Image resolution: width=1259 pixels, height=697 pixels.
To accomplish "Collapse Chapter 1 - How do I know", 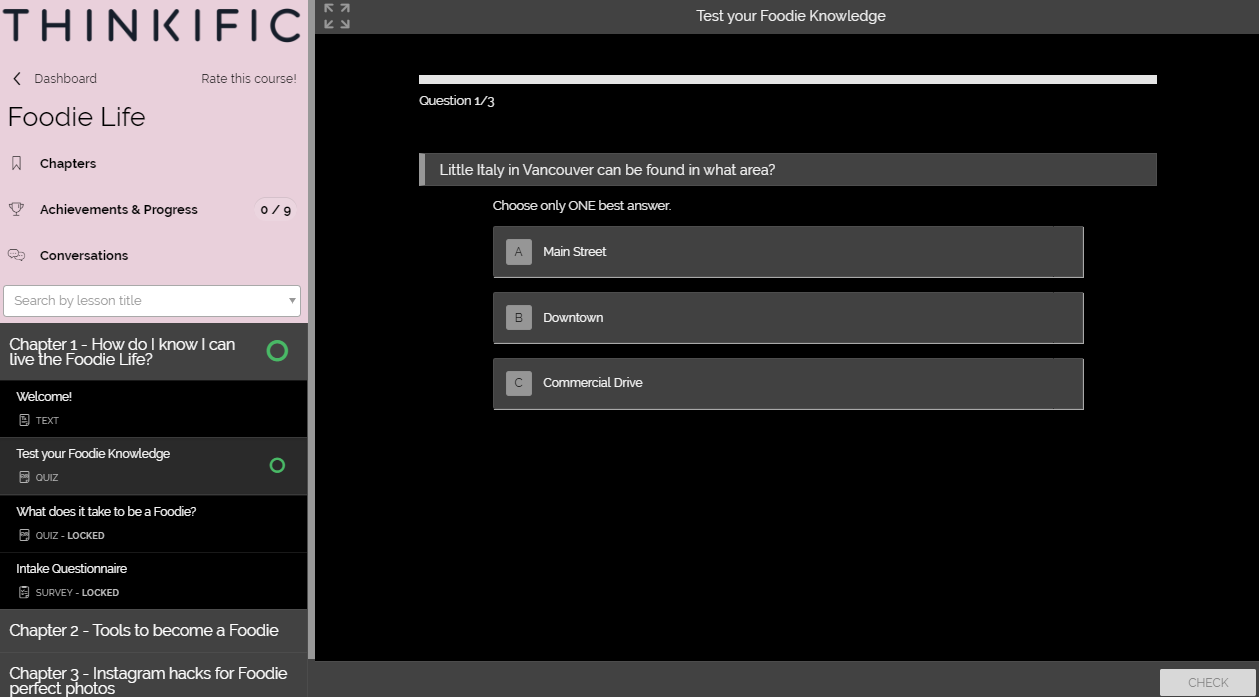I will pyautogui.click(x=154, y=351).
